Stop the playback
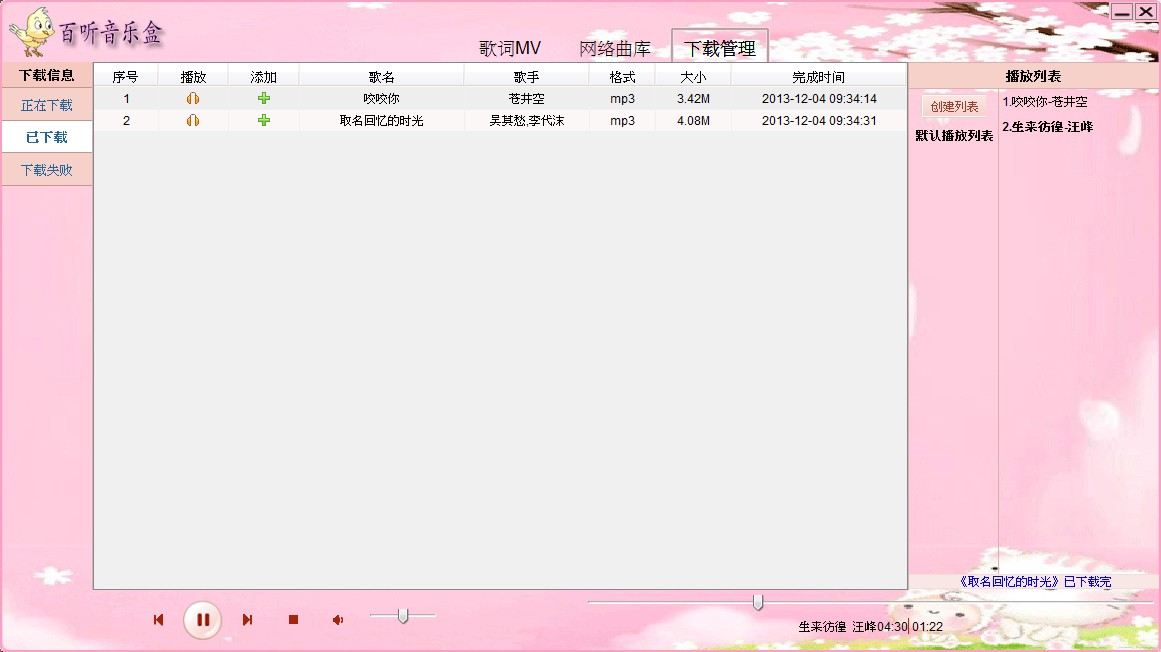1161x652 pixels. click(x=293, y=619)
